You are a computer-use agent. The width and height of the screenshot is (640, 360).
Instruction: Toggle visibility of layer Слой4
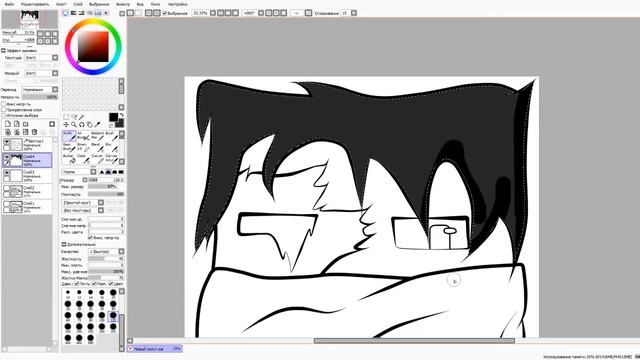(6, 157)
